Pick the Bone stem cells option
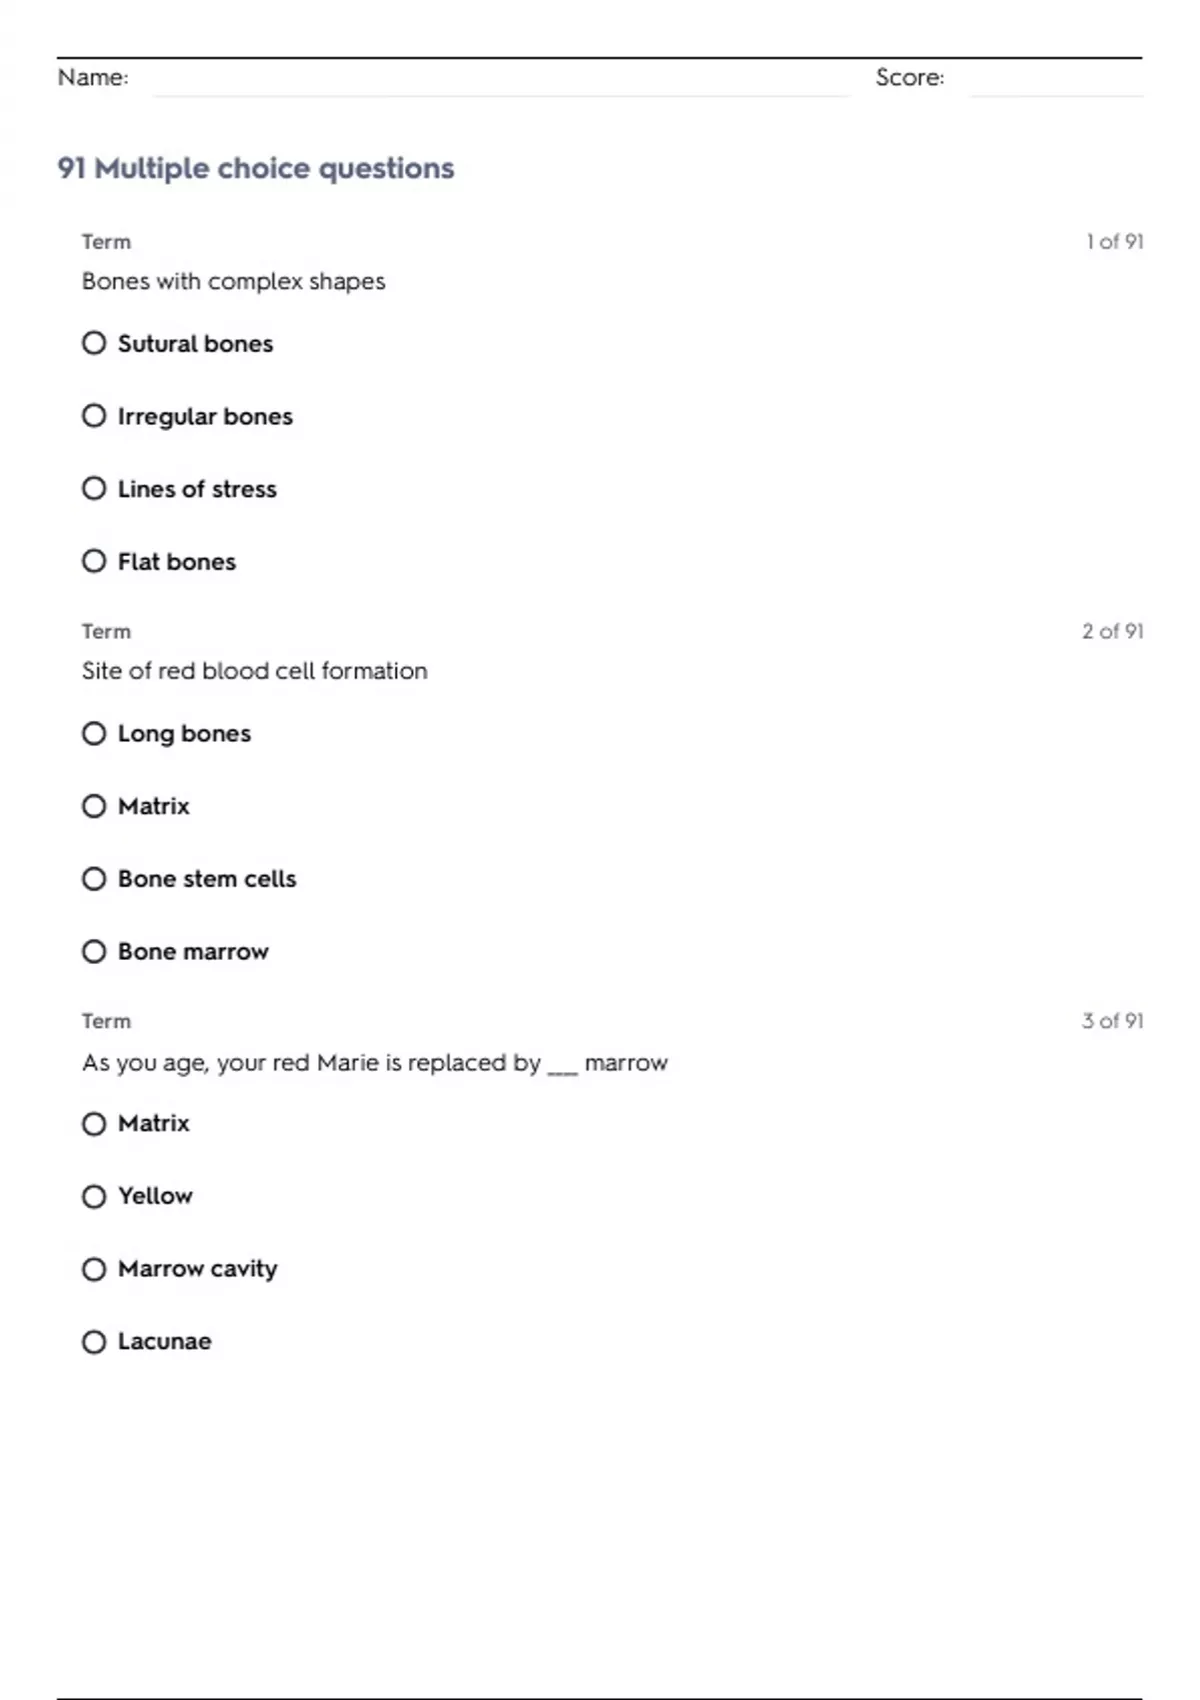 click(94, 878)
